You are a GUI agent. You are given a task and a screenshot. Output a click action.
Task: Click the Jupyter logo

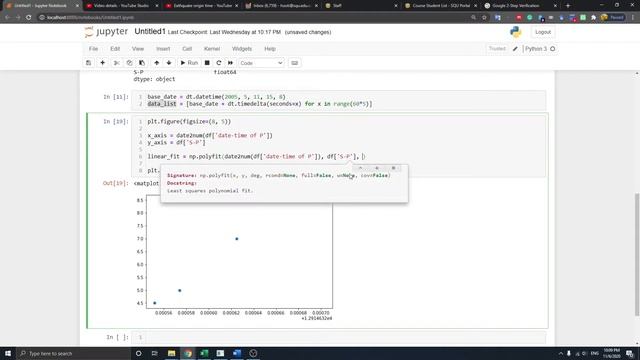tap(106, 32)
